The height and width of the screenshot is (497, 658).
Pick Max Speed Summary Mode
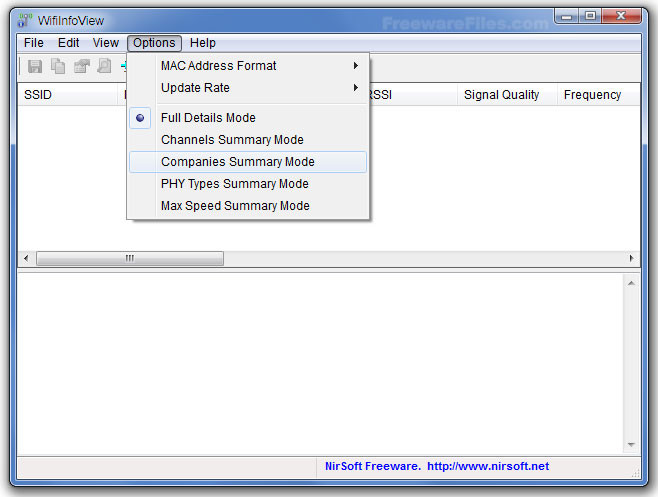coord(248,206)
